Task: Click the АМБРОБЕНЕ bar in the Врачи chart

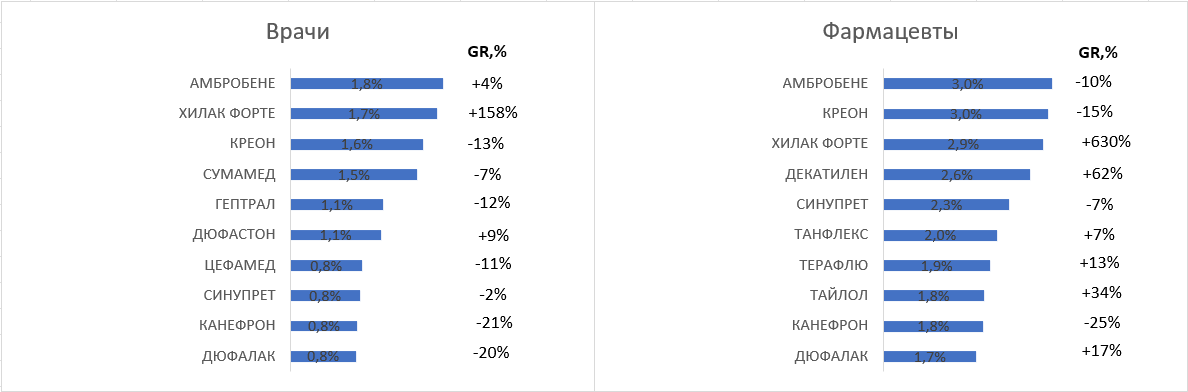Action: point(367,83)
